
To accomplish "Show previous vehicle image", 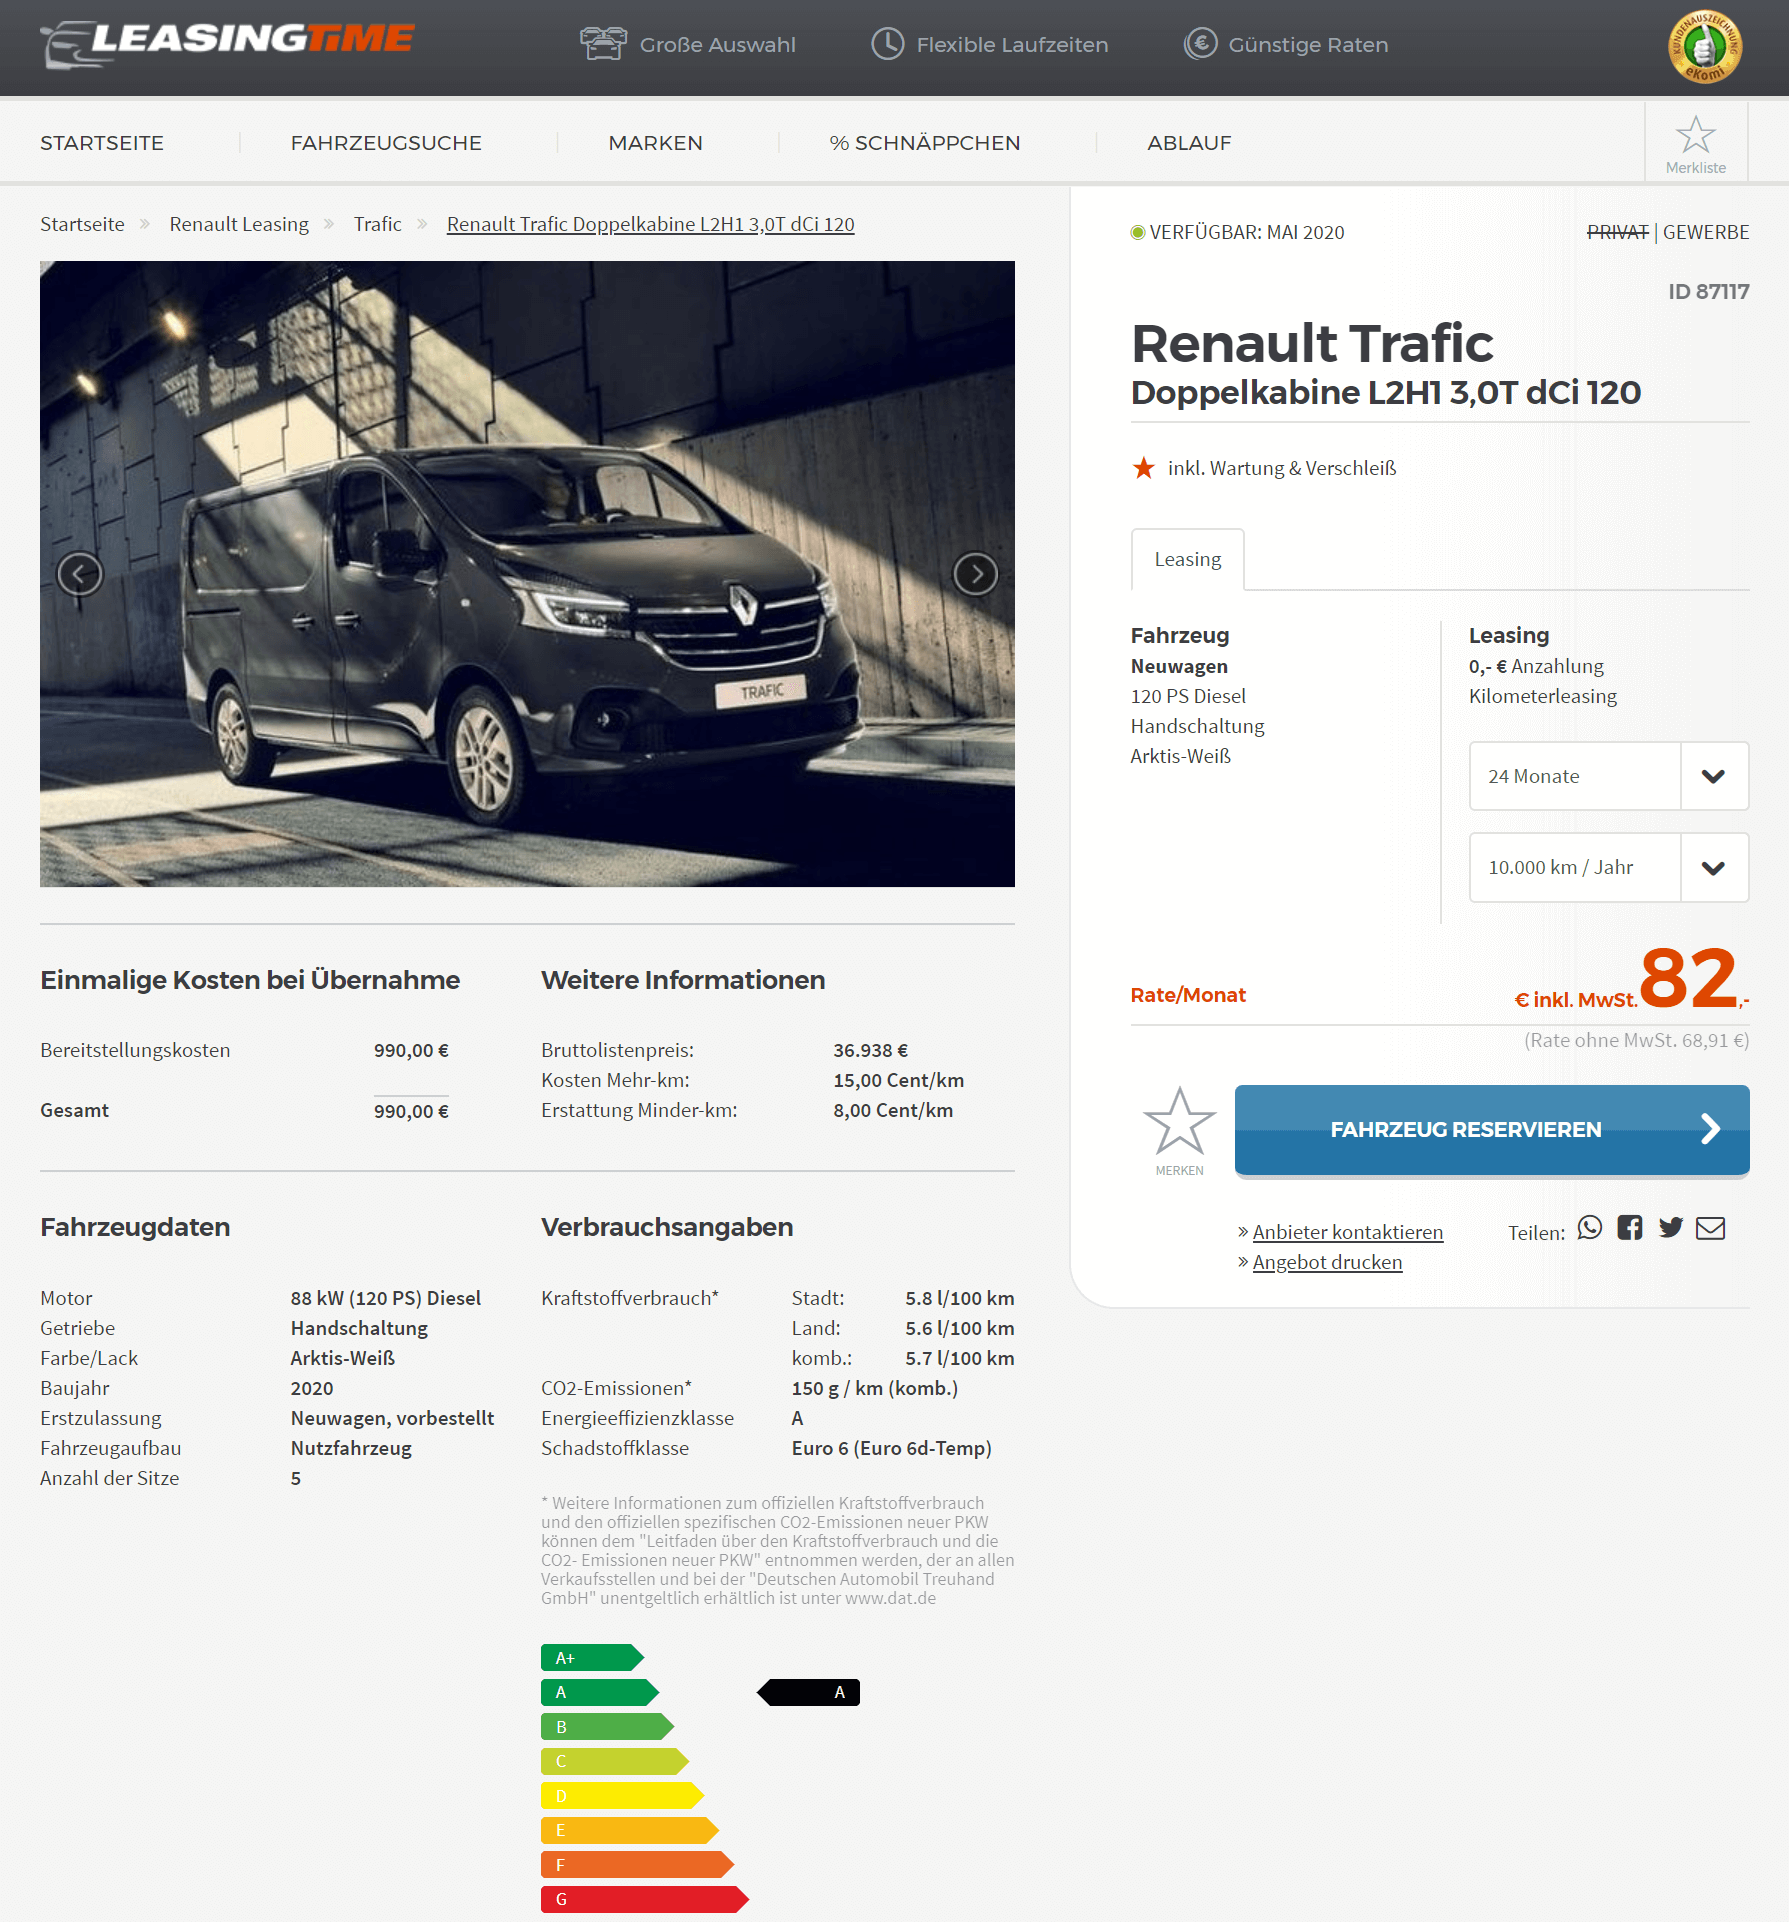I will [x=80, y=574].
